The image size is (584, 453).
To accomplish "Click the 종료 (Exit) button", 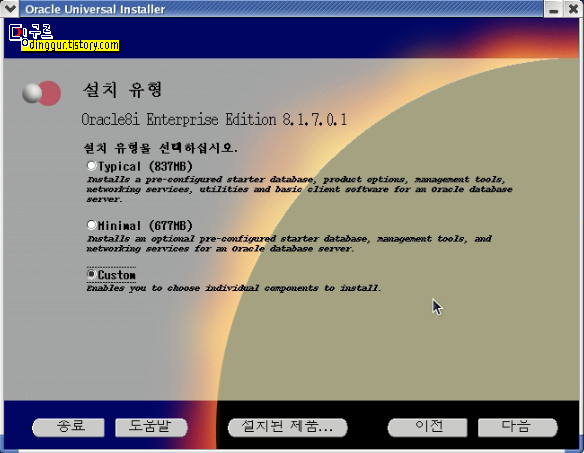I will (x=69, y=427).
